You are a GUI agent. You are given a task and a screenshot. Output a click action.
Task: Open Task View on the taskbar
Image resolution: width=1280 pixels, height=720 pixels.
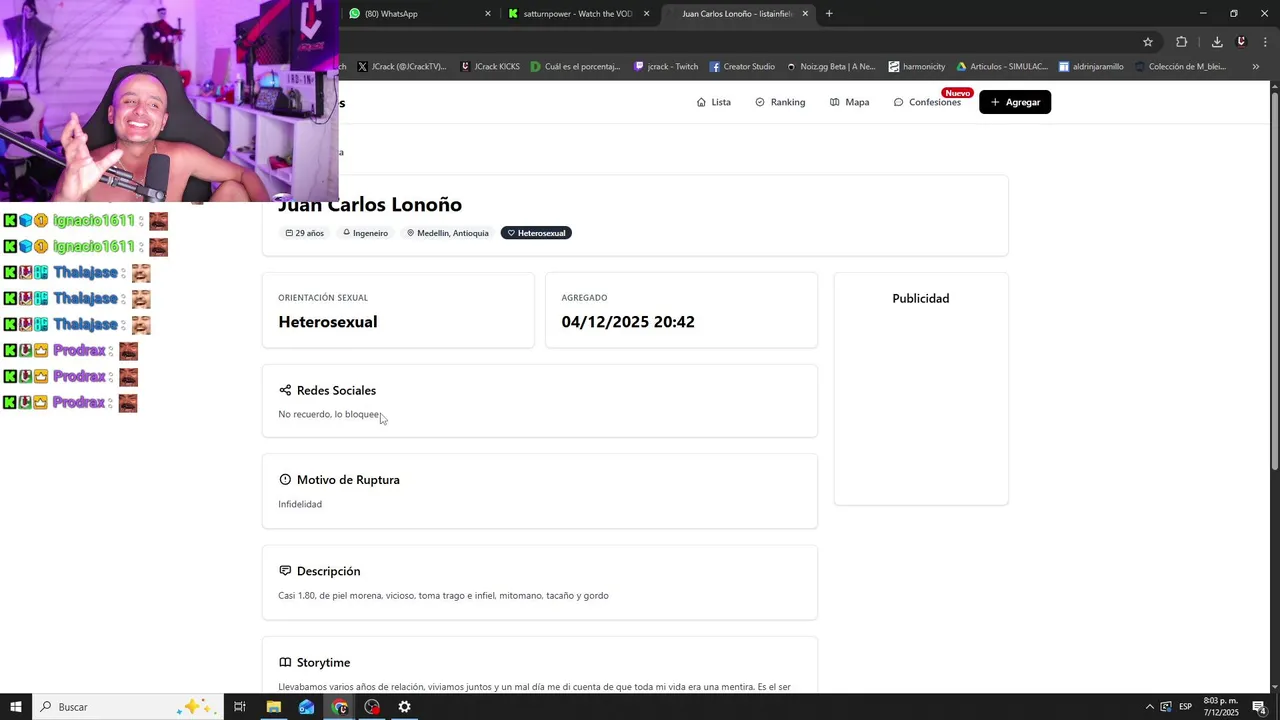click(240, 707)
